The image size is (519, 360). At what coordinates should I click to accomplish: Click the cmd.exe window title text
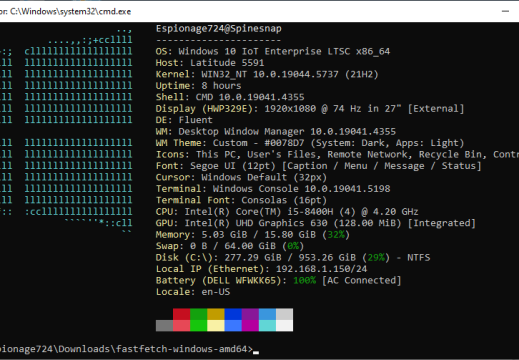coord(66,12)
